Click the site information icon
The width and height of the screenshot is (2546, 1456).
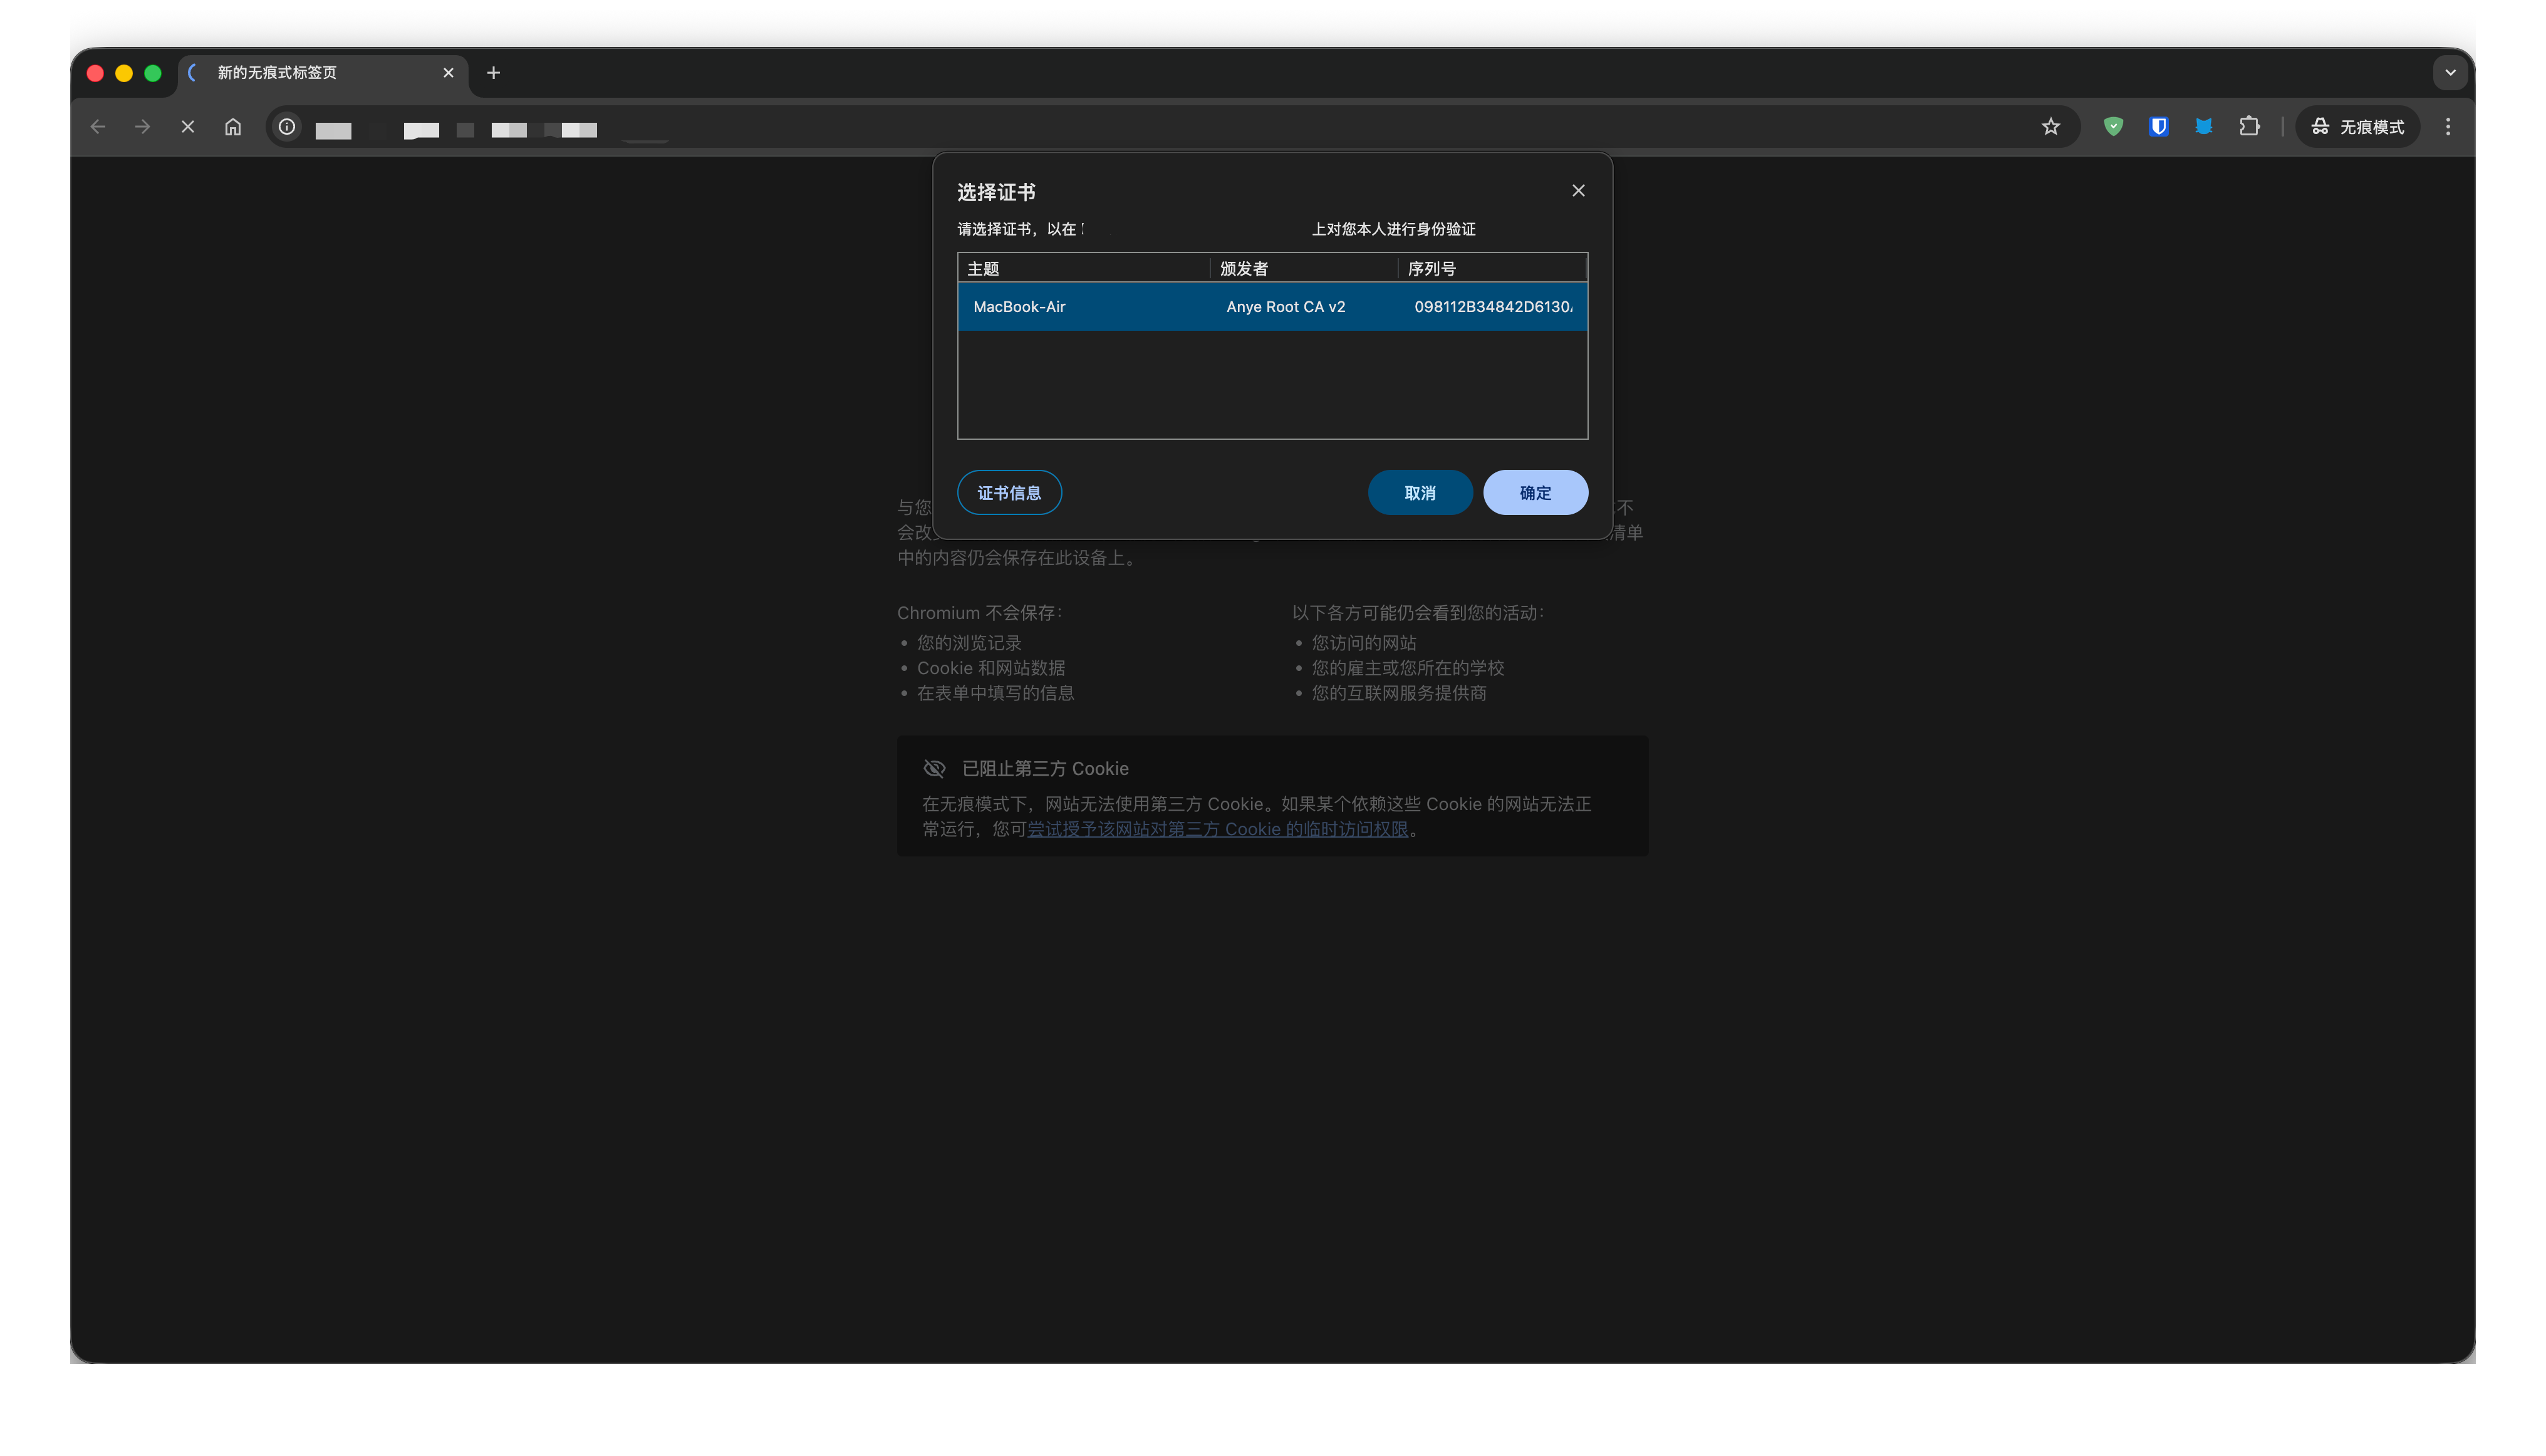287,127
